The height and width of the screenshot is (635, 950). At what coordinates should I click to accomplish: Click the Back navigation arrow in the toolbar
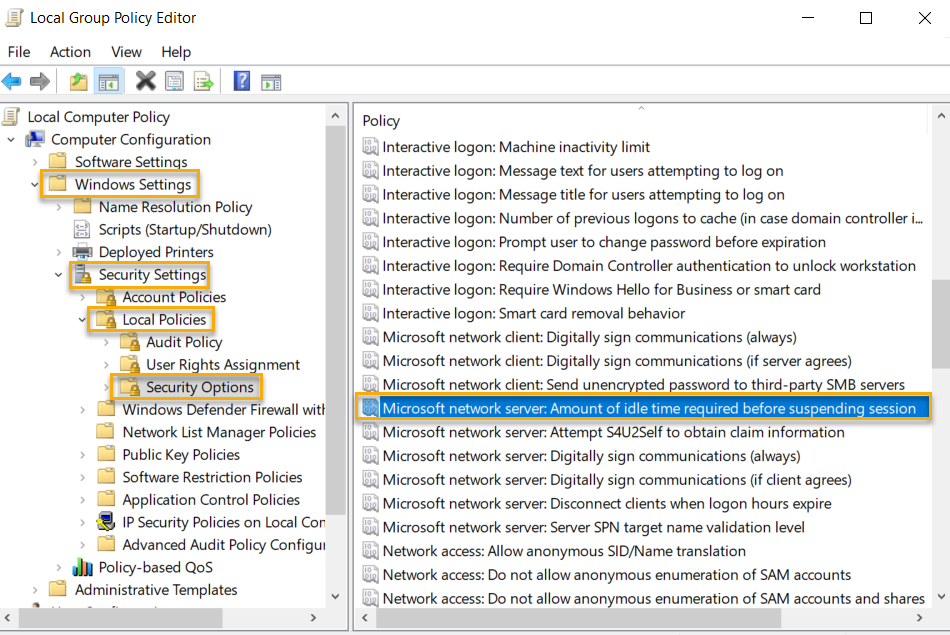pyautogui.click(x=12, y=81)
